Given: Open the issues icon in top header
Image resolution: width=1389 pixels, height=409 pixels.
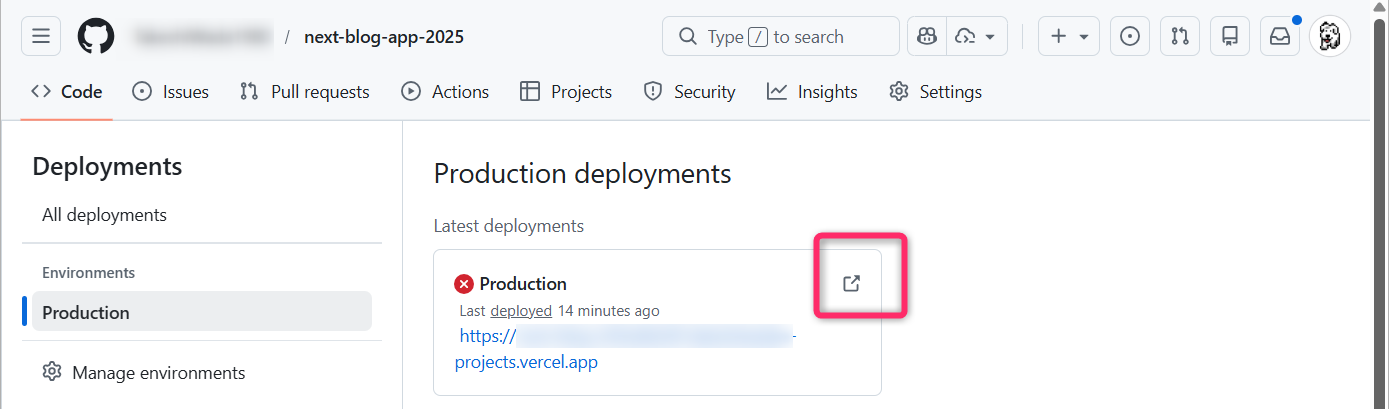Looking at the screenshot, I should point(1129,37).
